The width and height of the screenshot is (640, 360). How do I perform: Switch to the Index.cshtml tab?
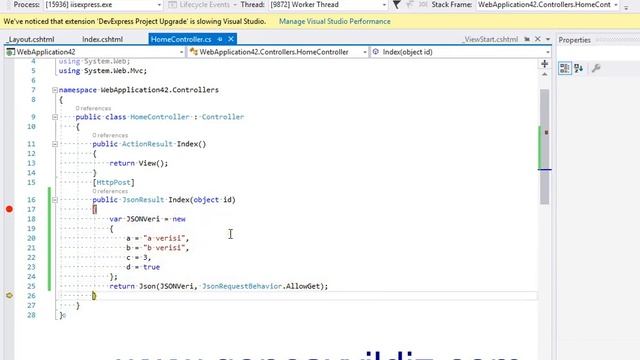(x=102, y=39)
